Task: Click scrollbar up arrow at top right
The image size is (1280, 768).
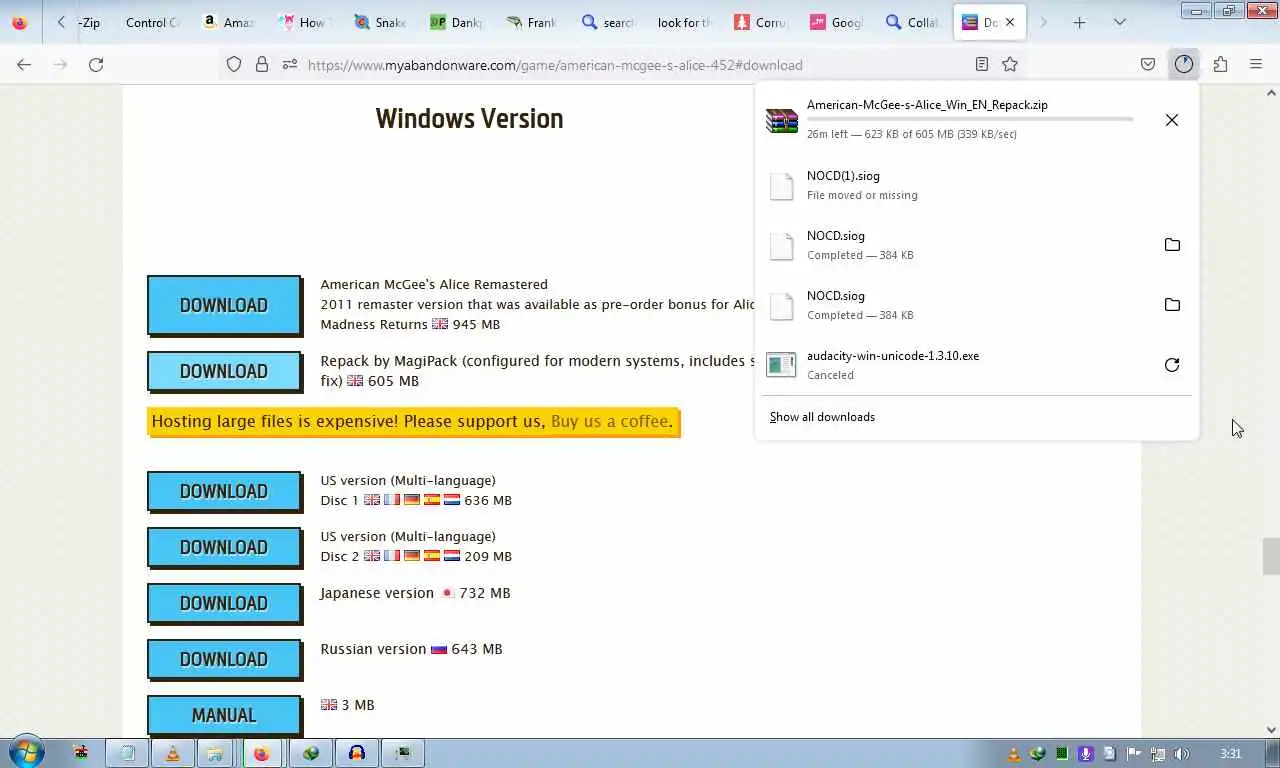Action: click(x=1271, y=93)
